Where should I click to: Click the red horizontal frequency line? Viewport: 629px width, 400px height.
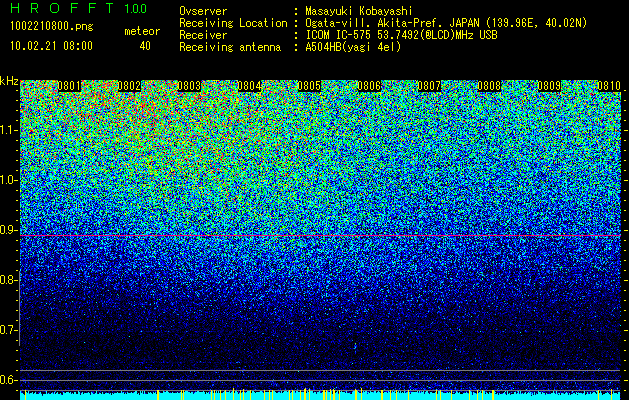pos(321,236)
